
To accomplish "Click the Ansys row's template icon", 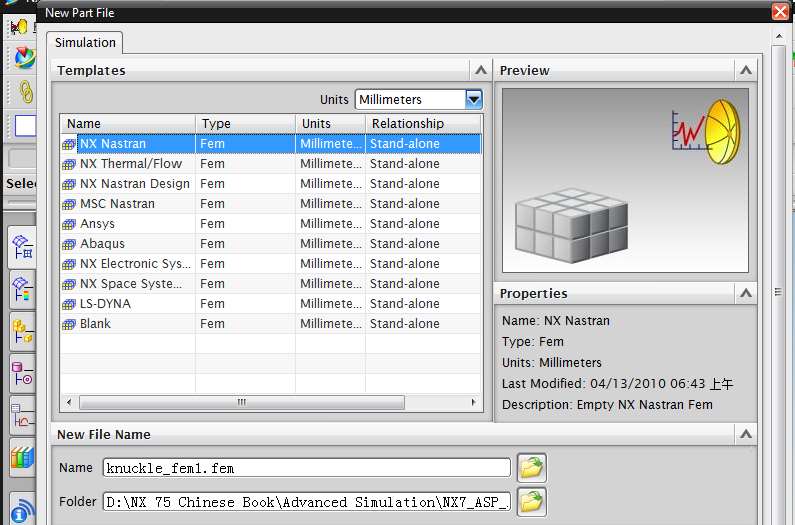I will (x=69, y=225).
